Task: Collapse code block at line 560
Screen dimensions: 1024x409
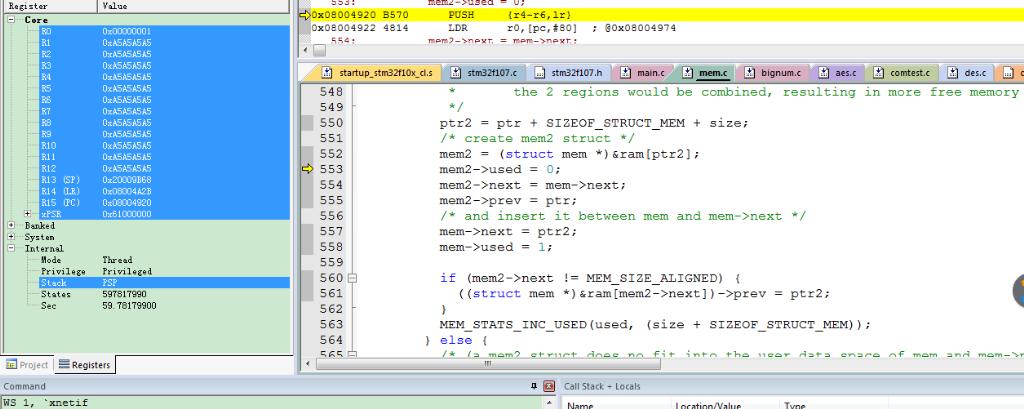Action: (x=353, y=278)
